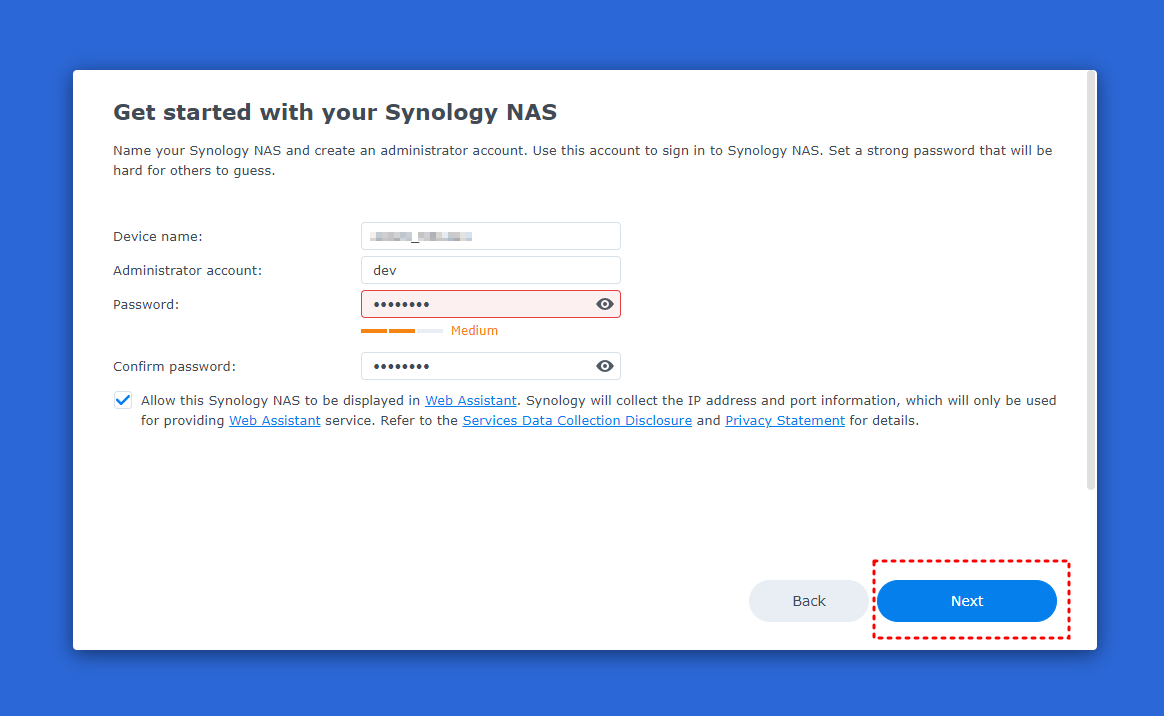1164x716 pixels.
Task: Click the dialog's vertical scrollbar
Action: click(1091, 280)
